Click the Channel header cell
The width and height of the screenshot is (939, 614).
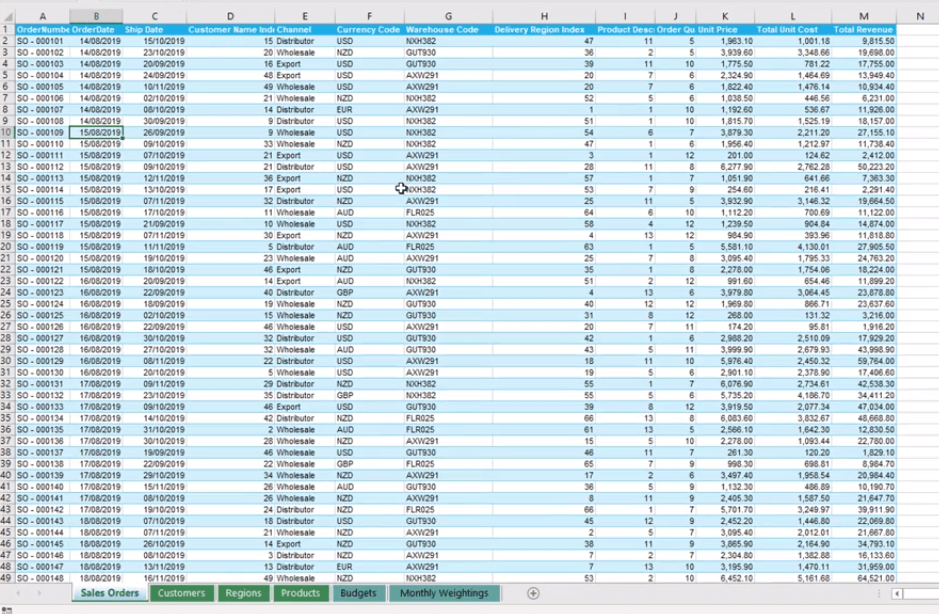pos(305,29)
